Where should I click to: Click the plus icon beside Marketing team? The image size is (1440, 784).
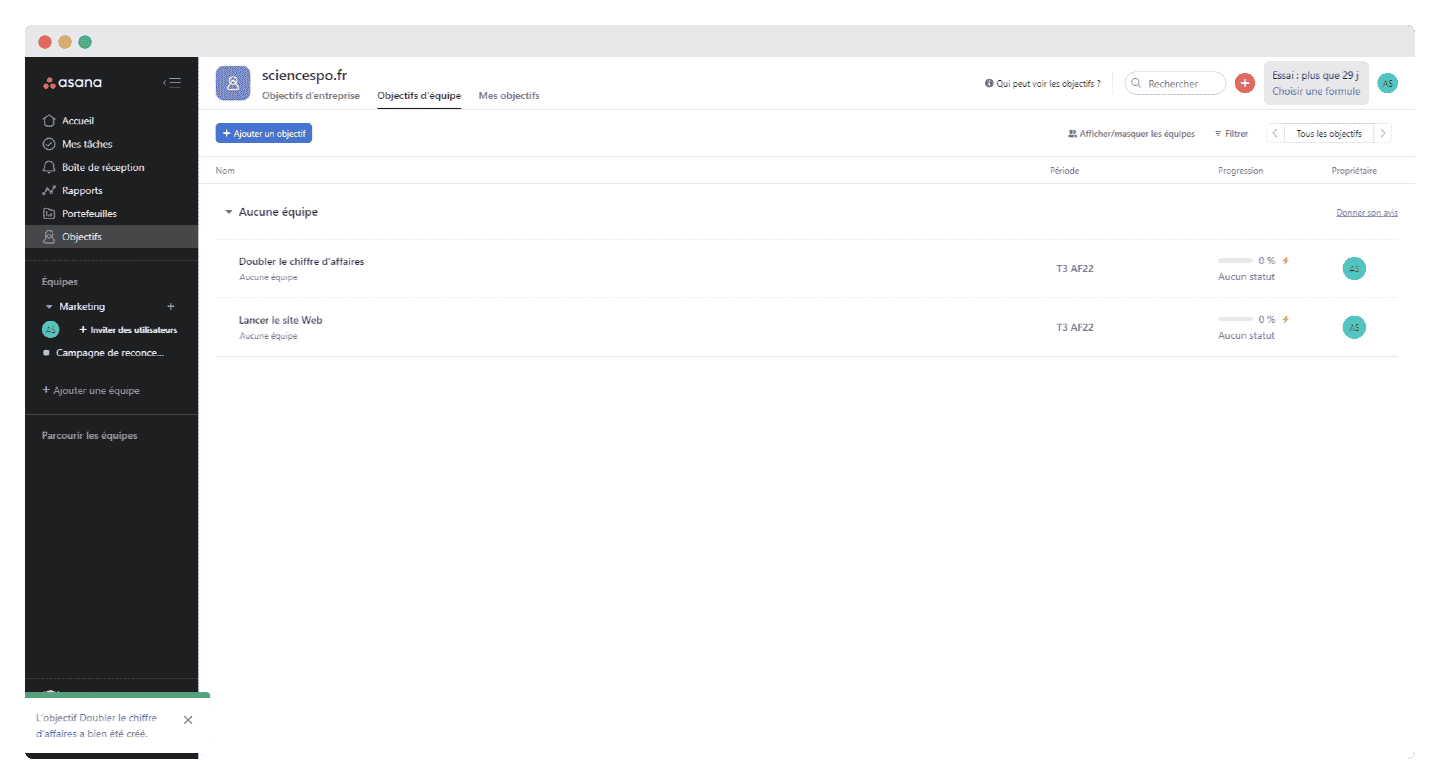click(x=171, y=306)
